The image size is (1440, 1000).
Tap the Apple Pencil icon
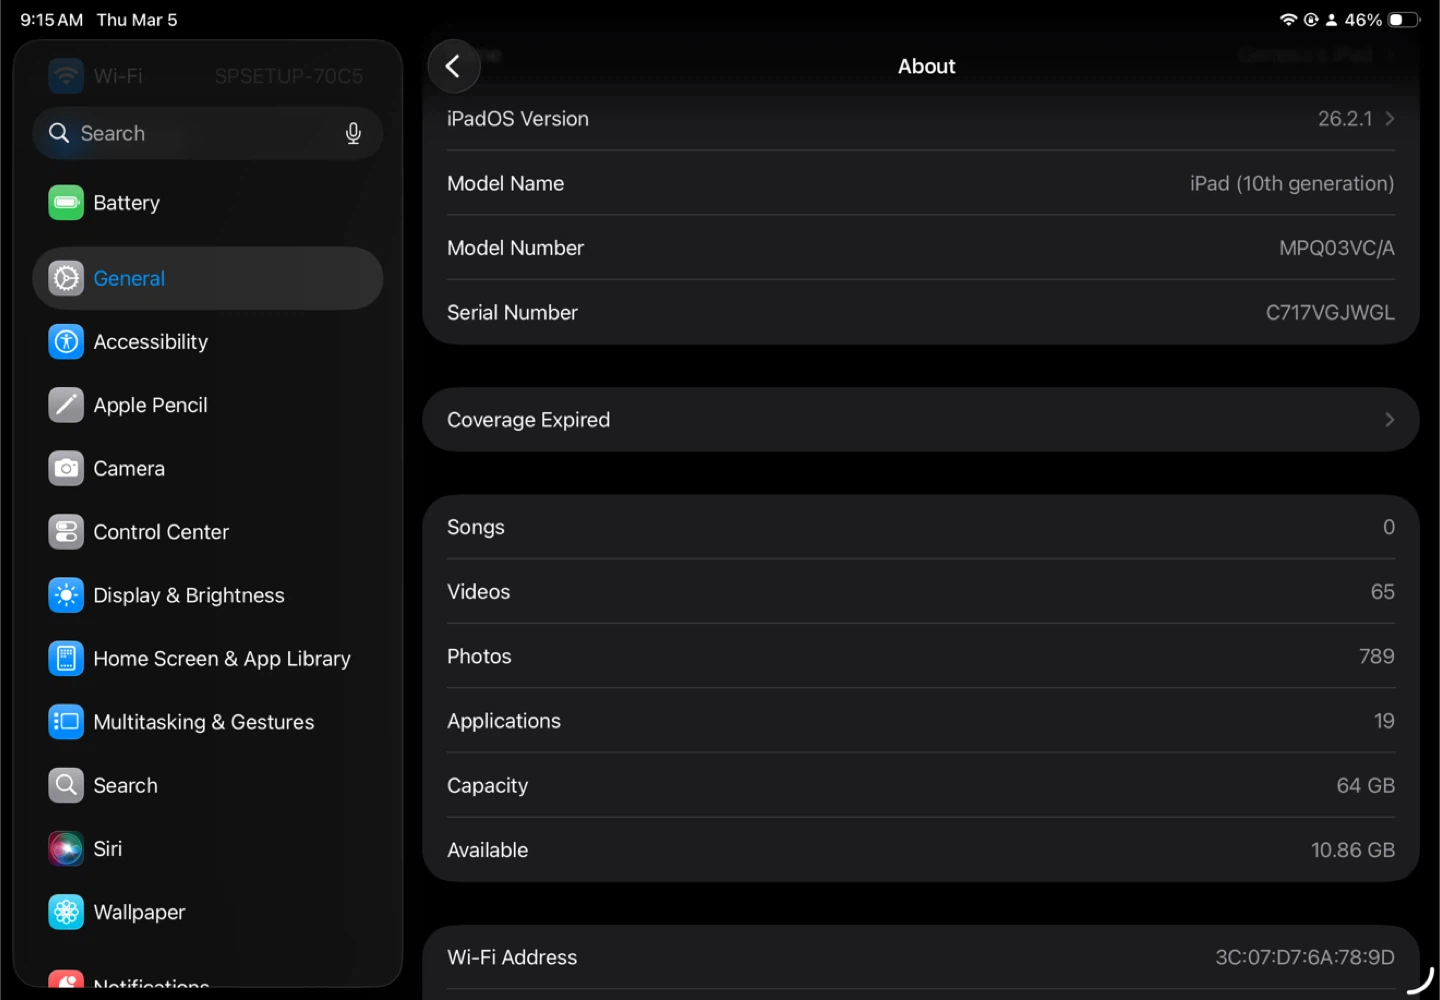point(66,405)
